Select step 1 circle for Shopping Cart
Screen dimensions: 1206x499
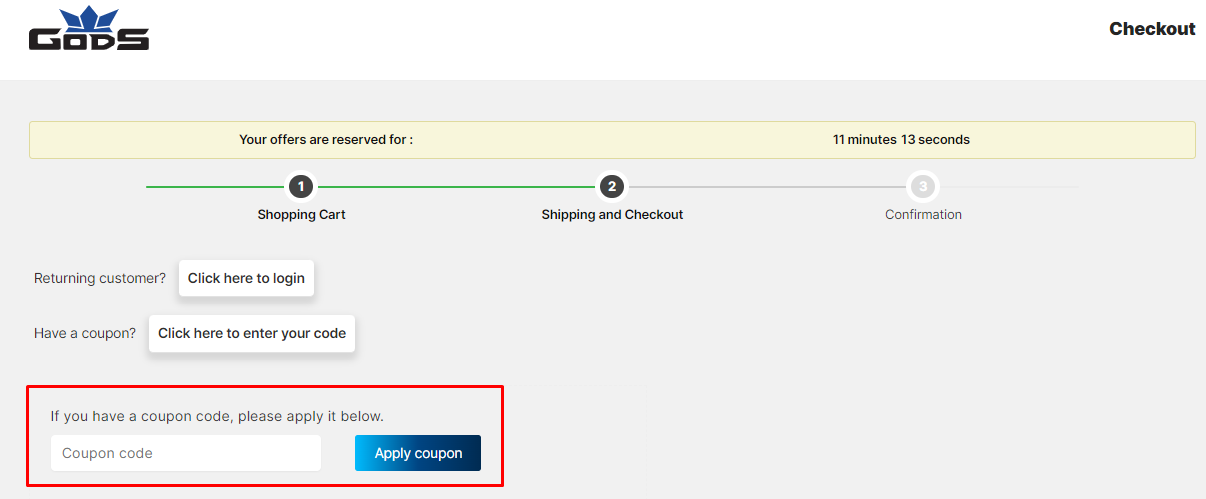tap(301, 186)
